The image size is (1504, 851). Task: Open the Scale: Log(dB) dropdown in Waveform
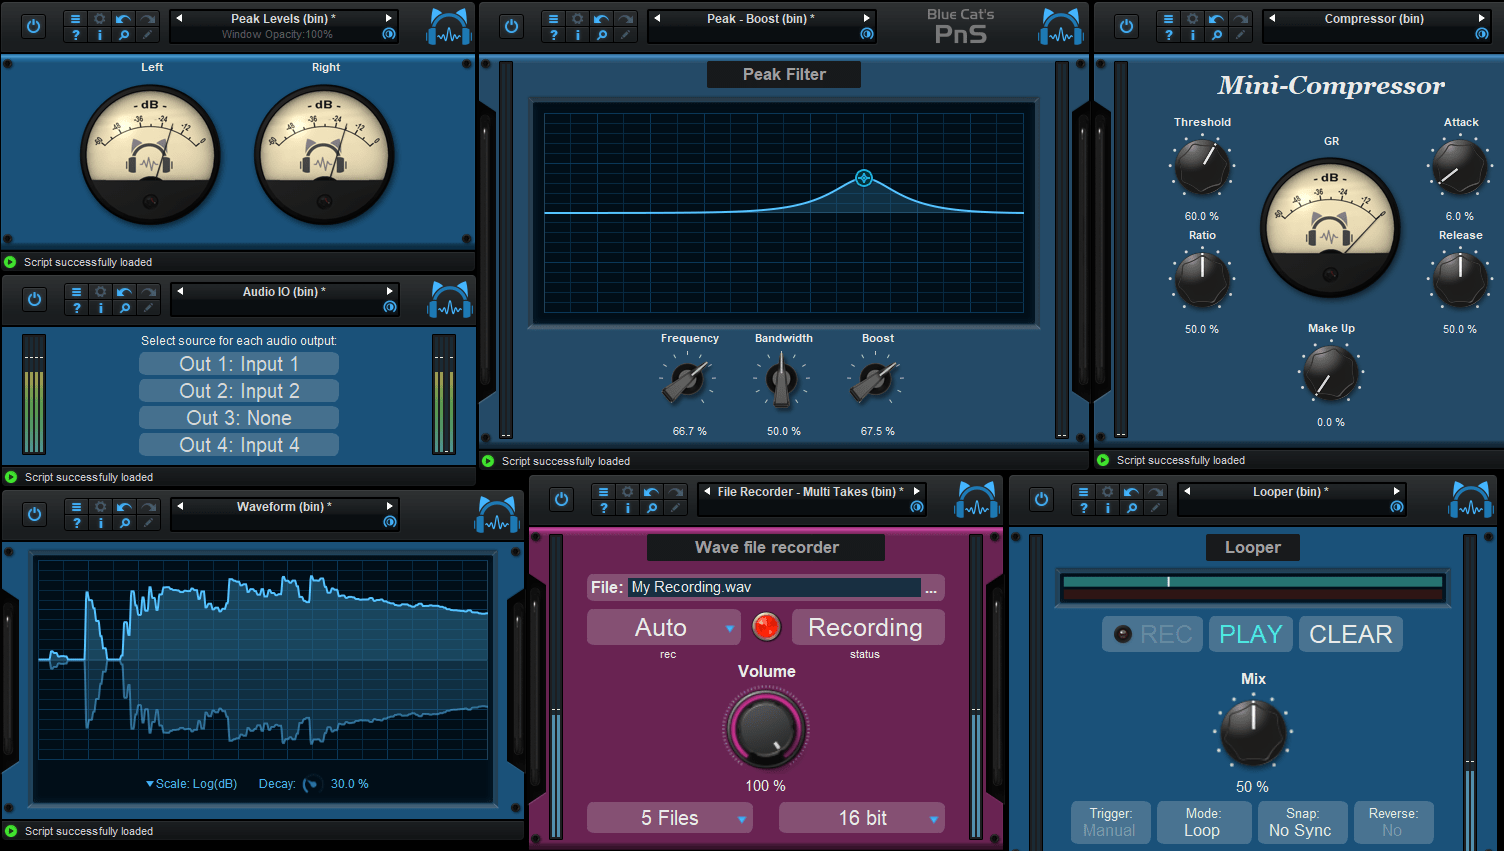[x=192, y=784]
